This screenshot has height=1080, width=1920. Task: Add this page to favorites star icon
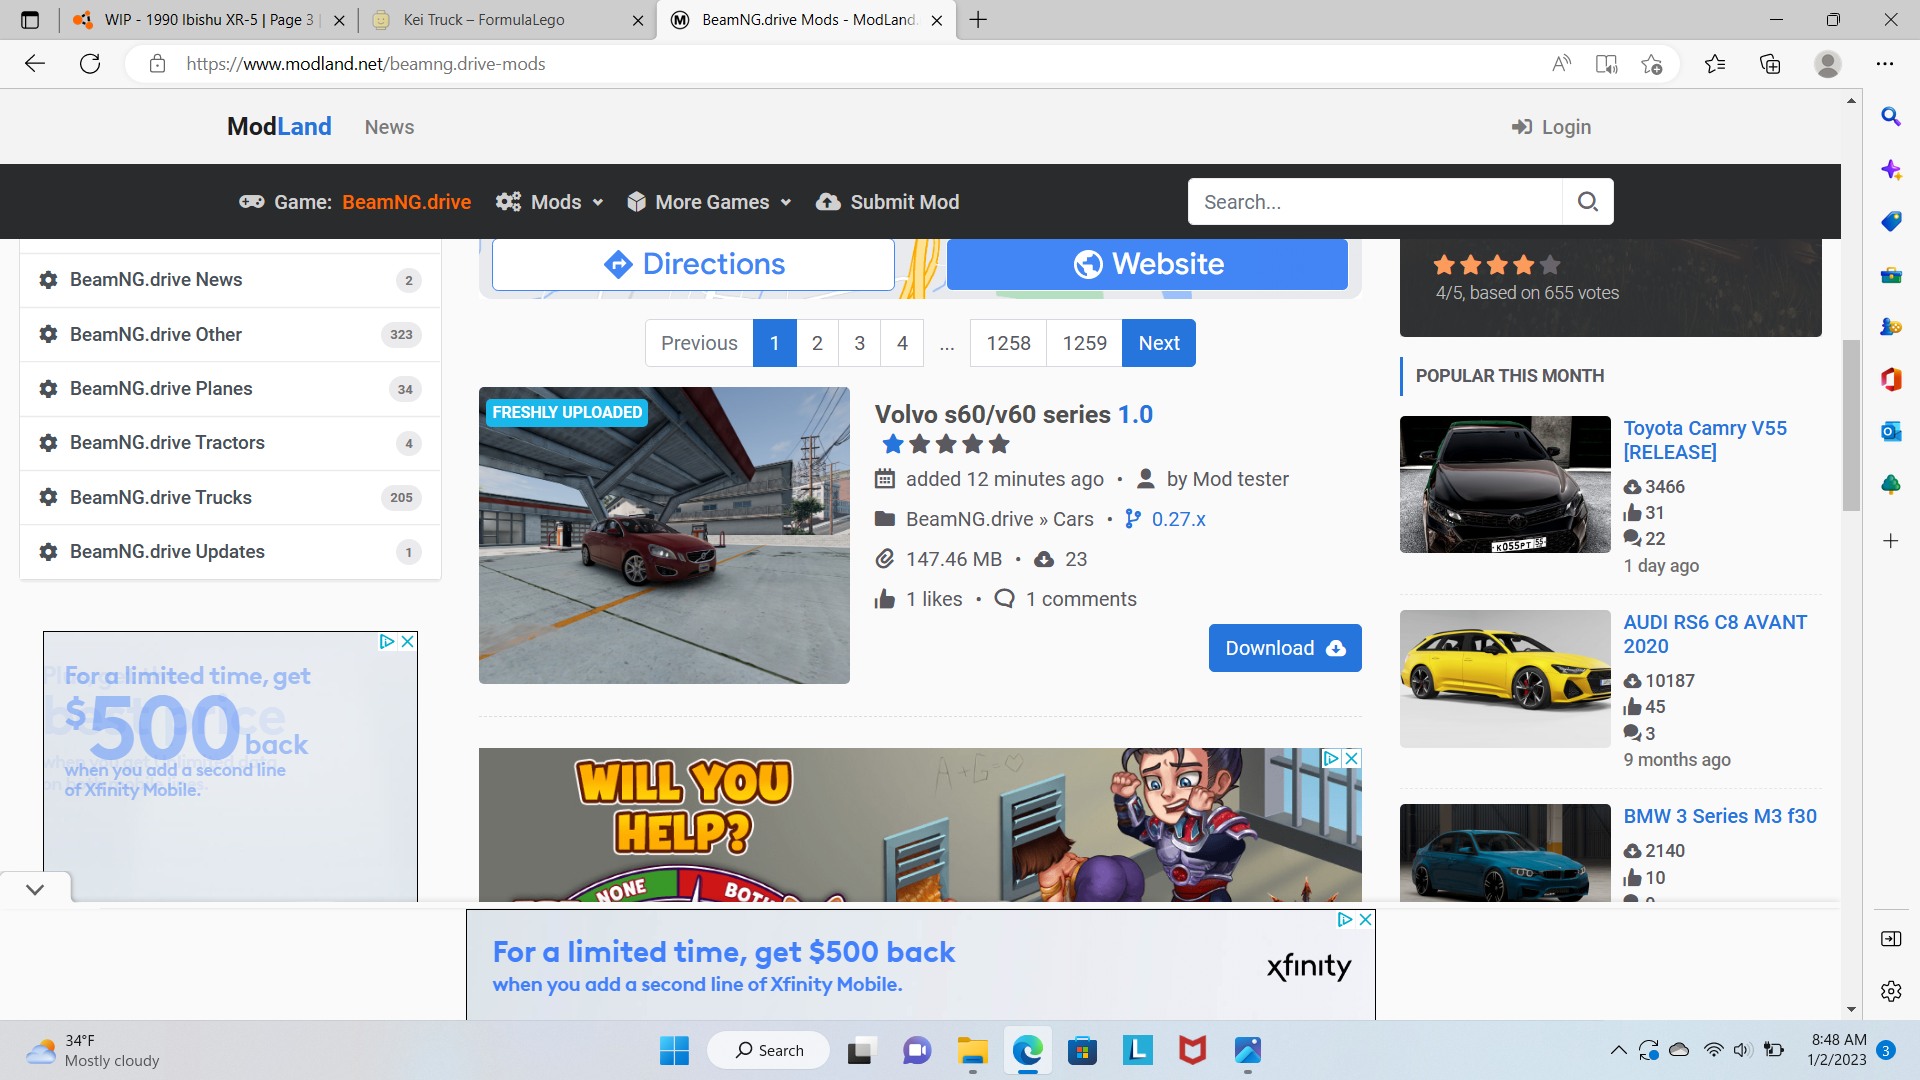(1652, 64)
